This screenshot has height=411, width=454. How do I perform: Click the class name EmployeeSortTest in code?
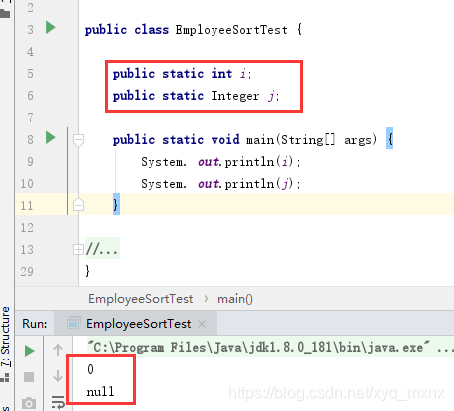click(x=231, y=30)
